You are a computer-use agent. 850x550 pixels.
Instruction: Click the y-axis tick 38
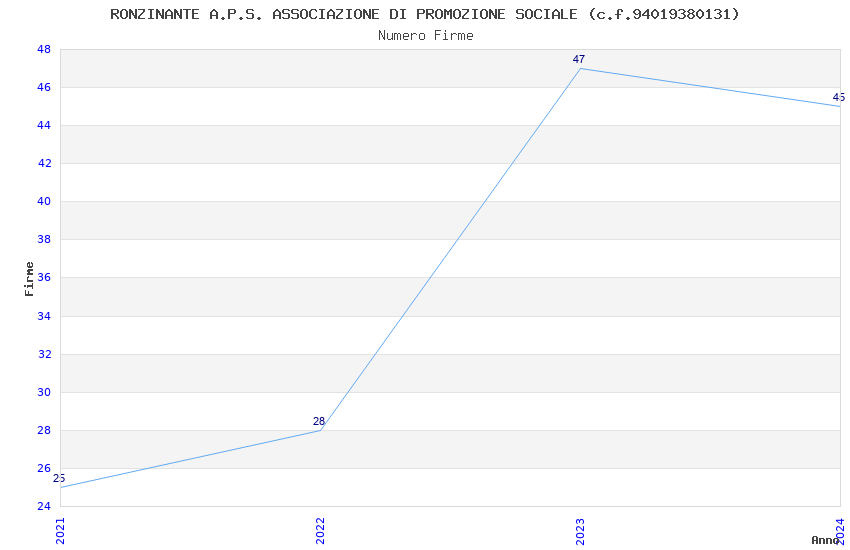pos(44,240)
